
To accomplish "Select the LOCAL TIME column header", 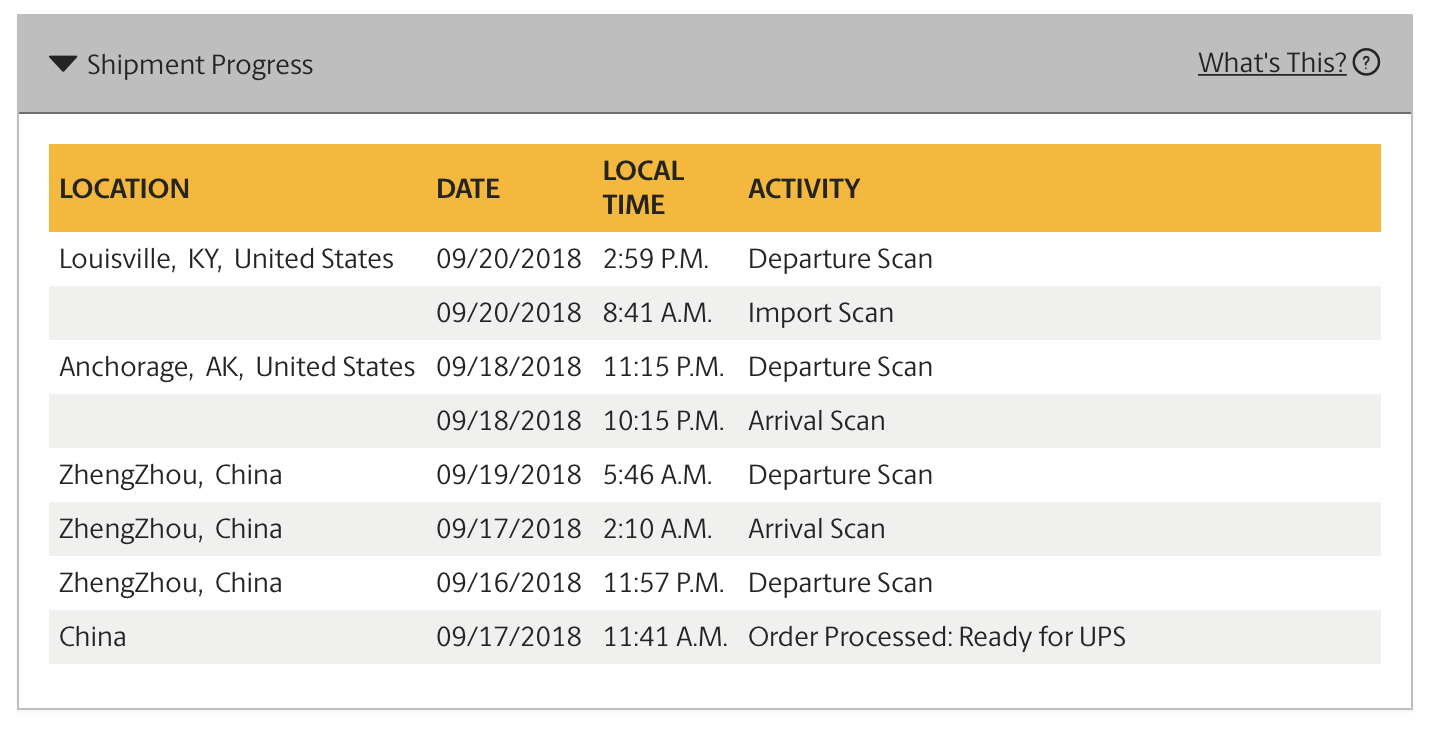I will tap(643, 187).
